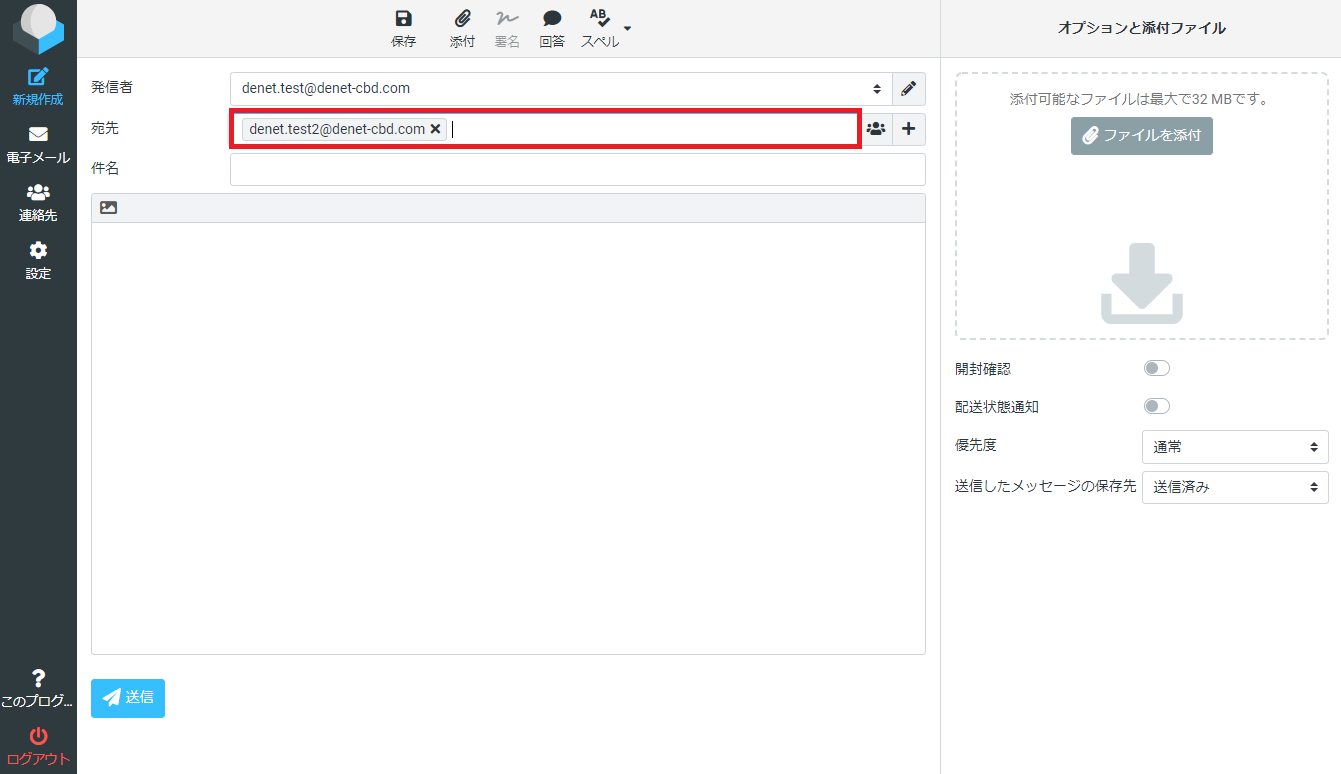Open the このプログ... help item
This screenshot has width=1341, height=774.
pos(38,689)
